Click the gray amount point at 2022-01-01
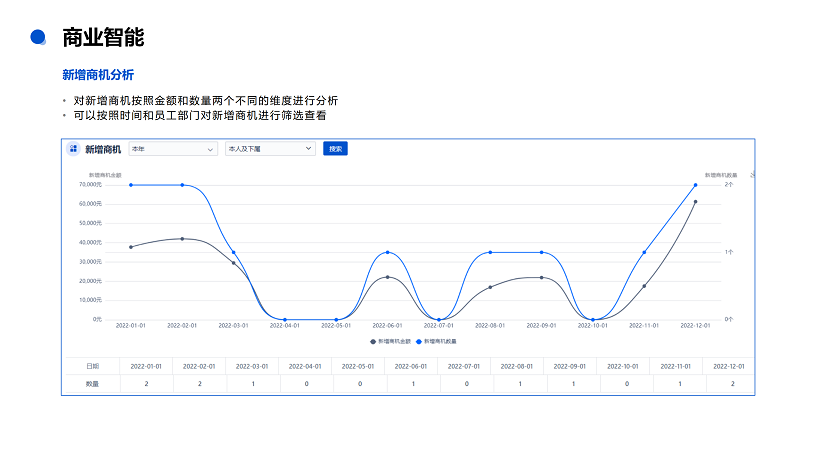The height and width of the screenshot is (461, 820). [131, 247]
